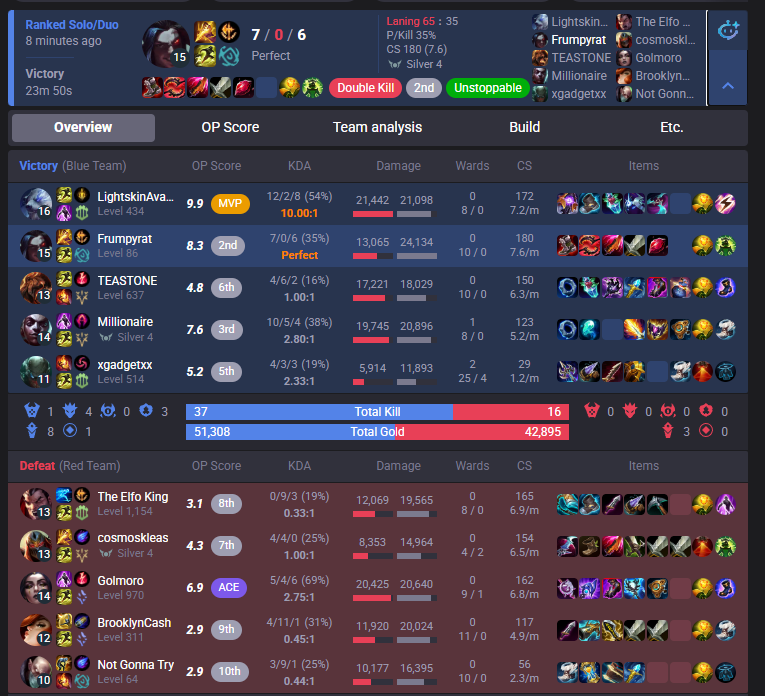Click the Total Gold comparison bar
Image resolution: width=765 pixels, height=696 pixels.
click(x=377, y=432)
